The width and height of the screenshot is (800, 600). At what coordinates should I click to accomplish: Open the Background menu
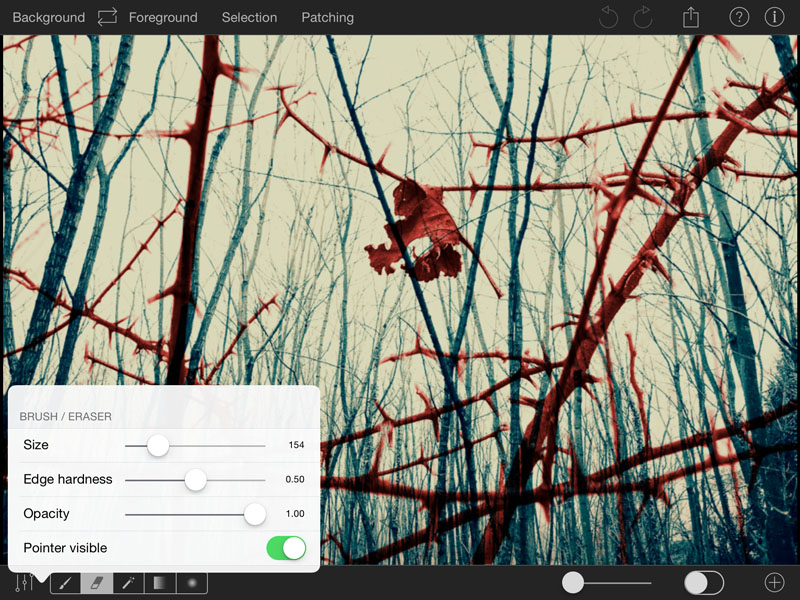pos(49,17)
